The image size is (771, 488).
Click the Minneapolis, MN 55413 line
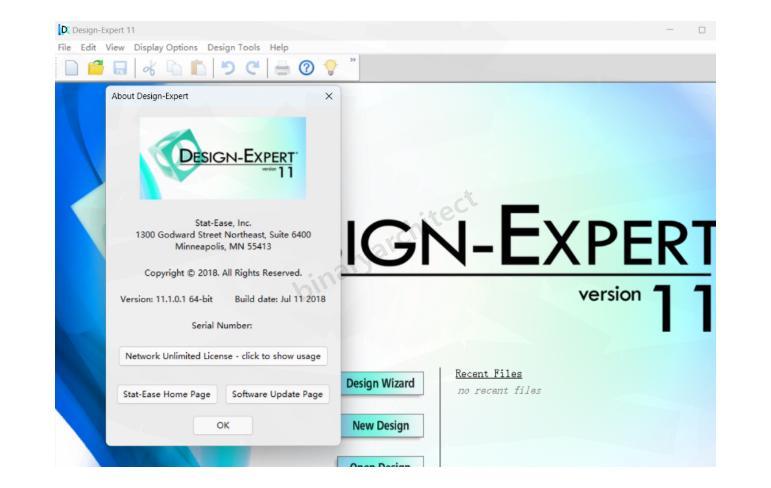tap(223, 246)
